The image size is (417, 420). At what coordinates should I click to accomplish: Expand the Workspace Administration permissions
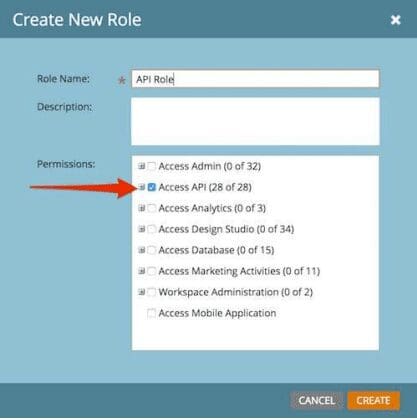click(x=142, y=292)
